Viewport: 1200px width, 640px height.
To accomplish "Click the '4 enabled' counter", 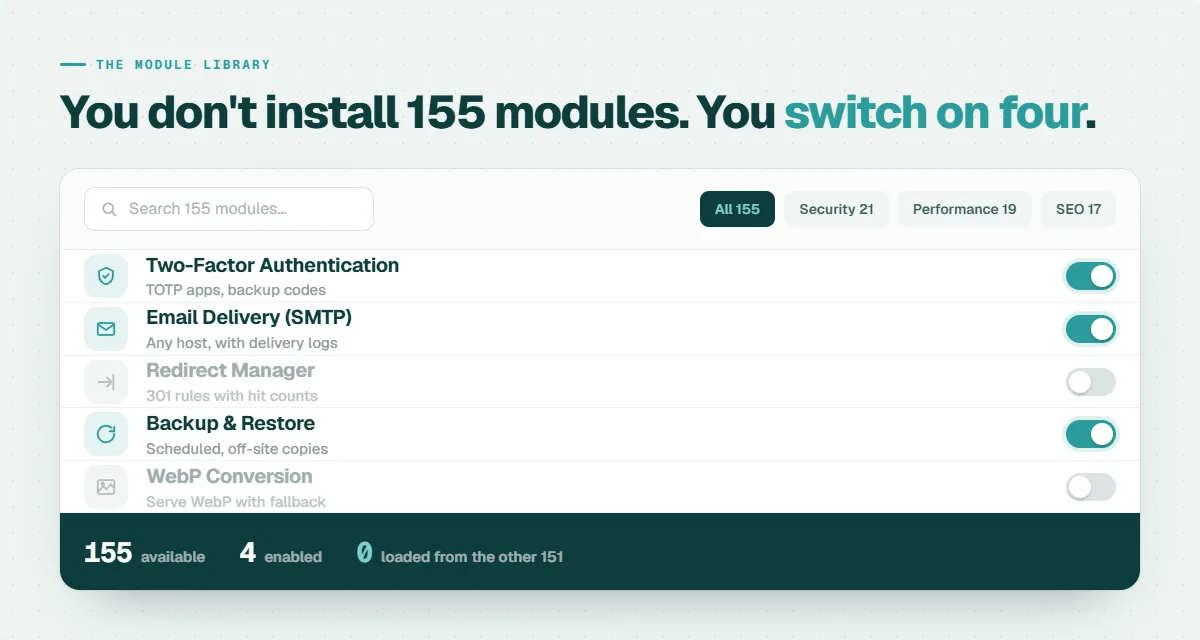I will [281, 553].
